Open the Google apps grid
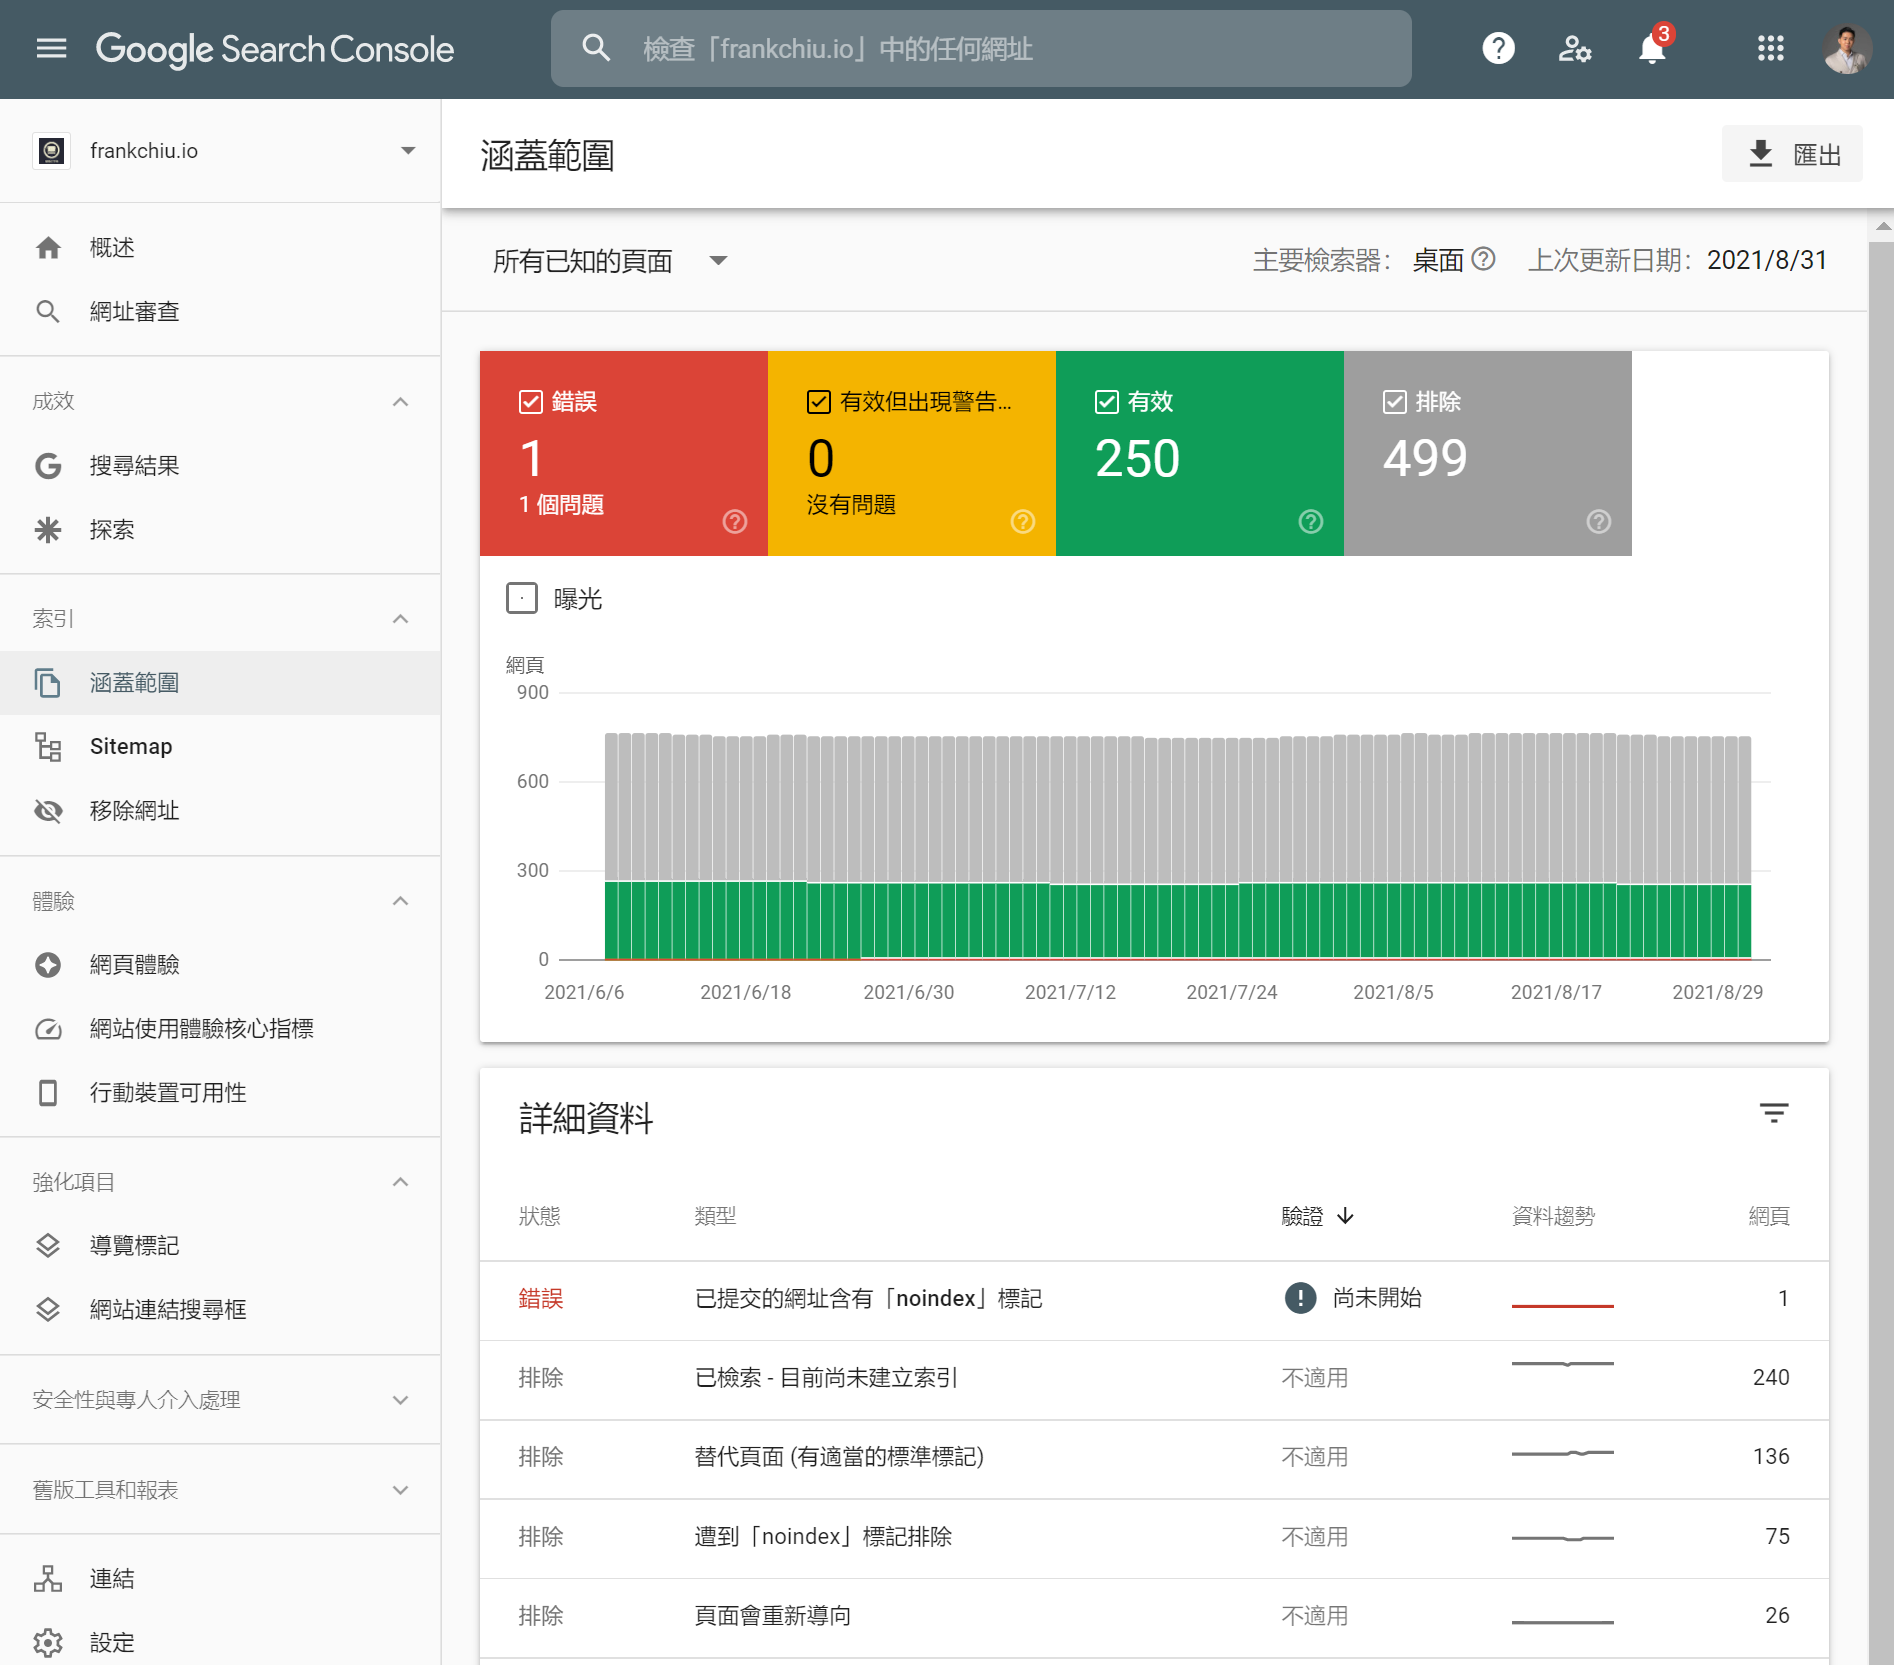This screenshot has width=1894, height=1665. 1770,48
